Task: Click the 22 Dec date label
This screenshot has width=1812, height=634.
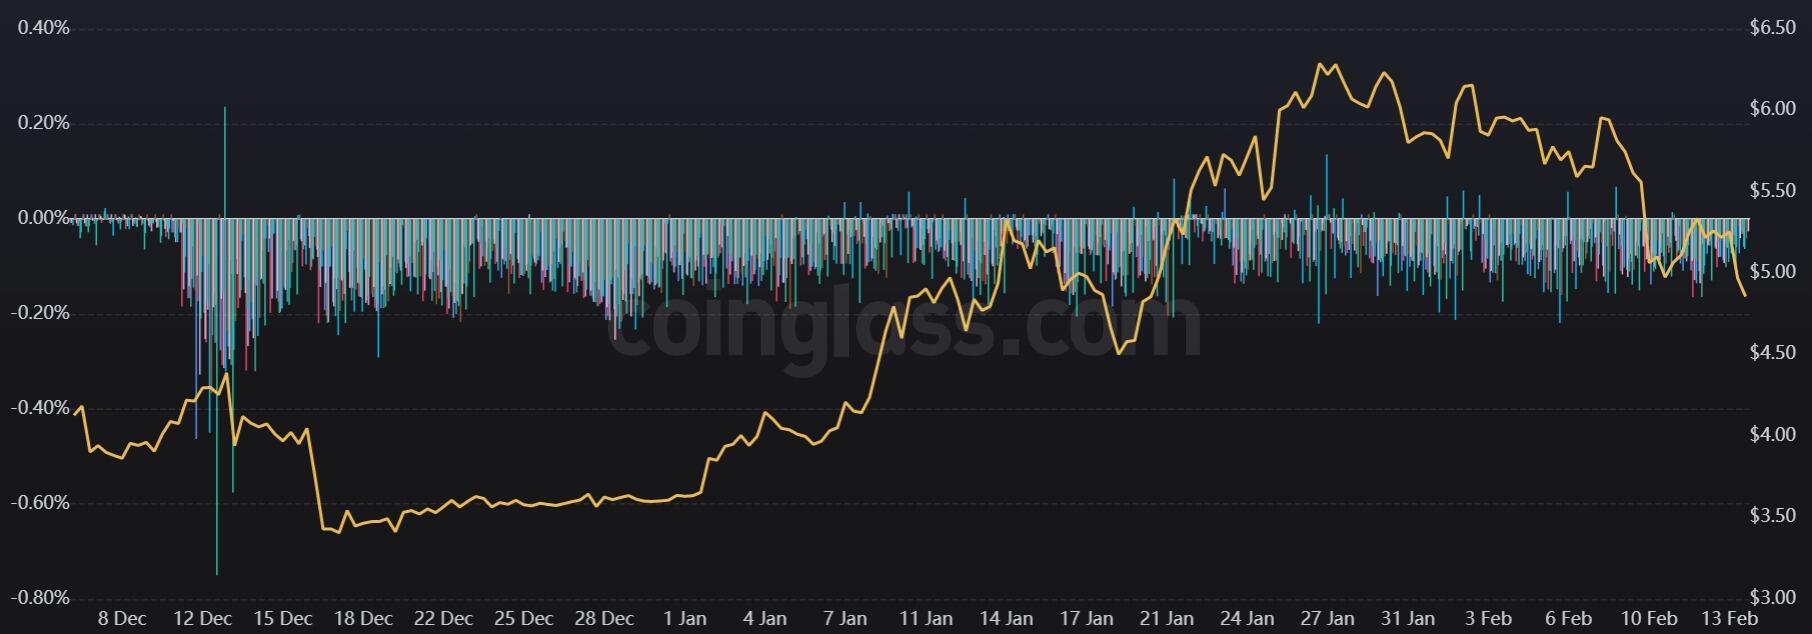Action: pos(443,618)
